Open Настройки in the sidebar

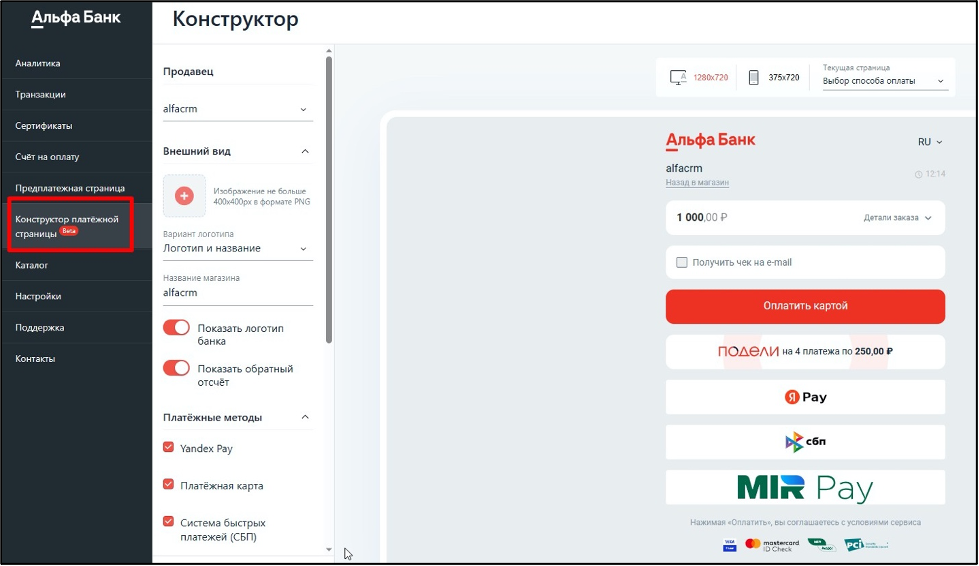(x=38, y=296)
